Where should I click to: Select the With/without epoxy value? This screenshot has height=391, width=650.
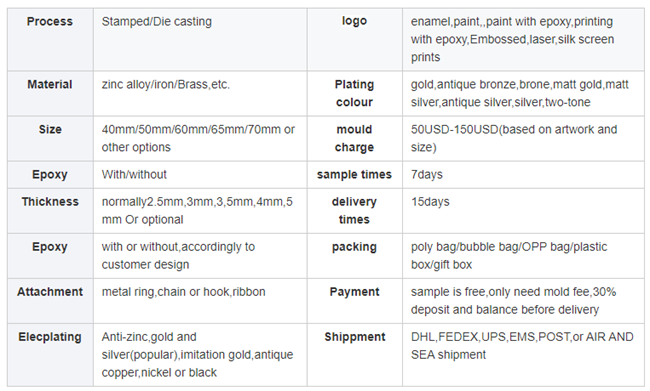click(x=134, y=175)
